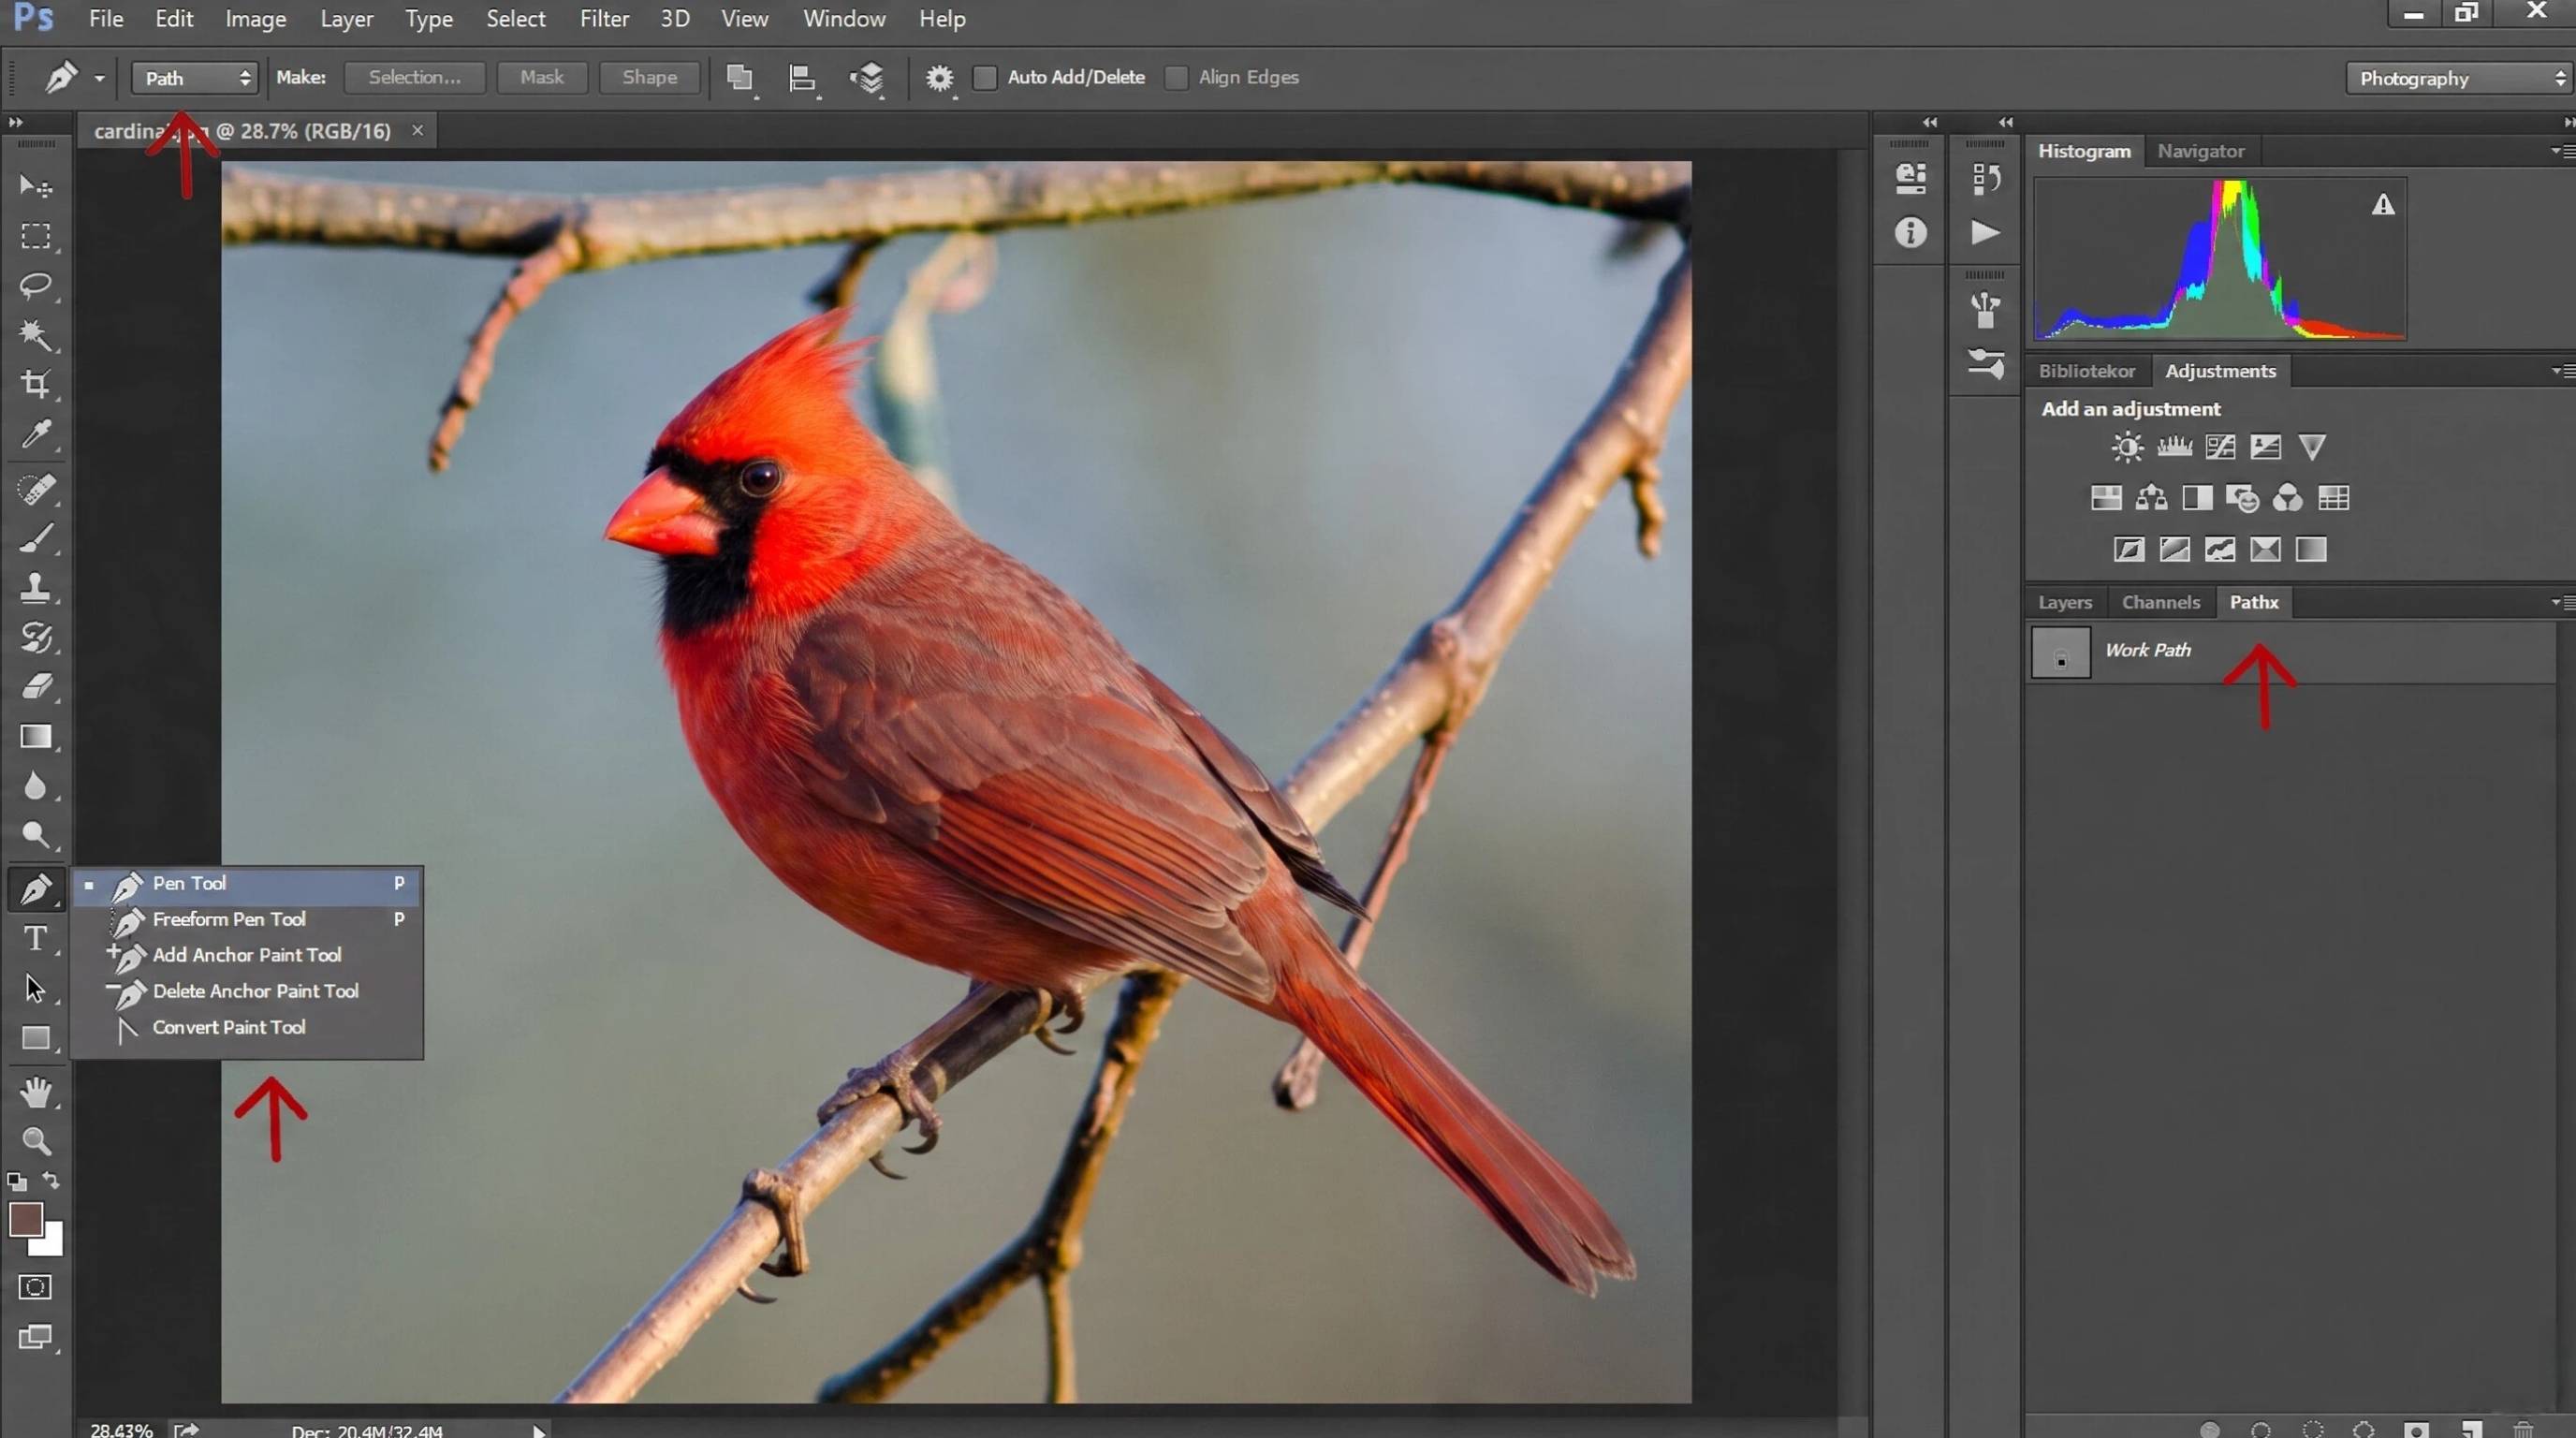
Task: Open the Adjustments panel menu
Action: [x=2563, y=371]
